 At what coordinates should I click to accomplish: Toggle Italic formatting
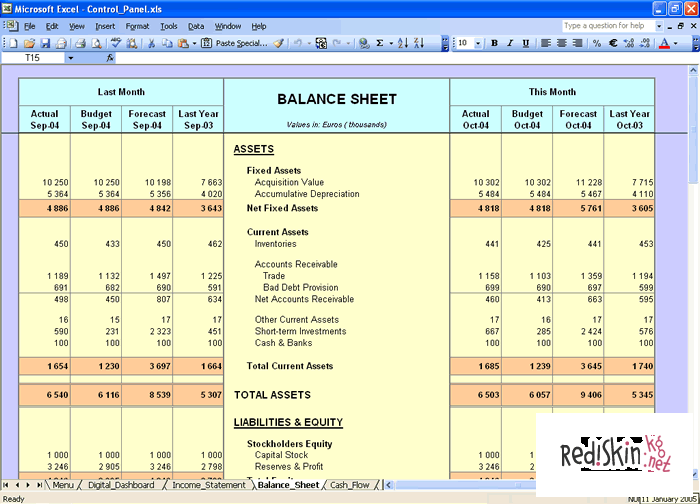coord(510,43)
